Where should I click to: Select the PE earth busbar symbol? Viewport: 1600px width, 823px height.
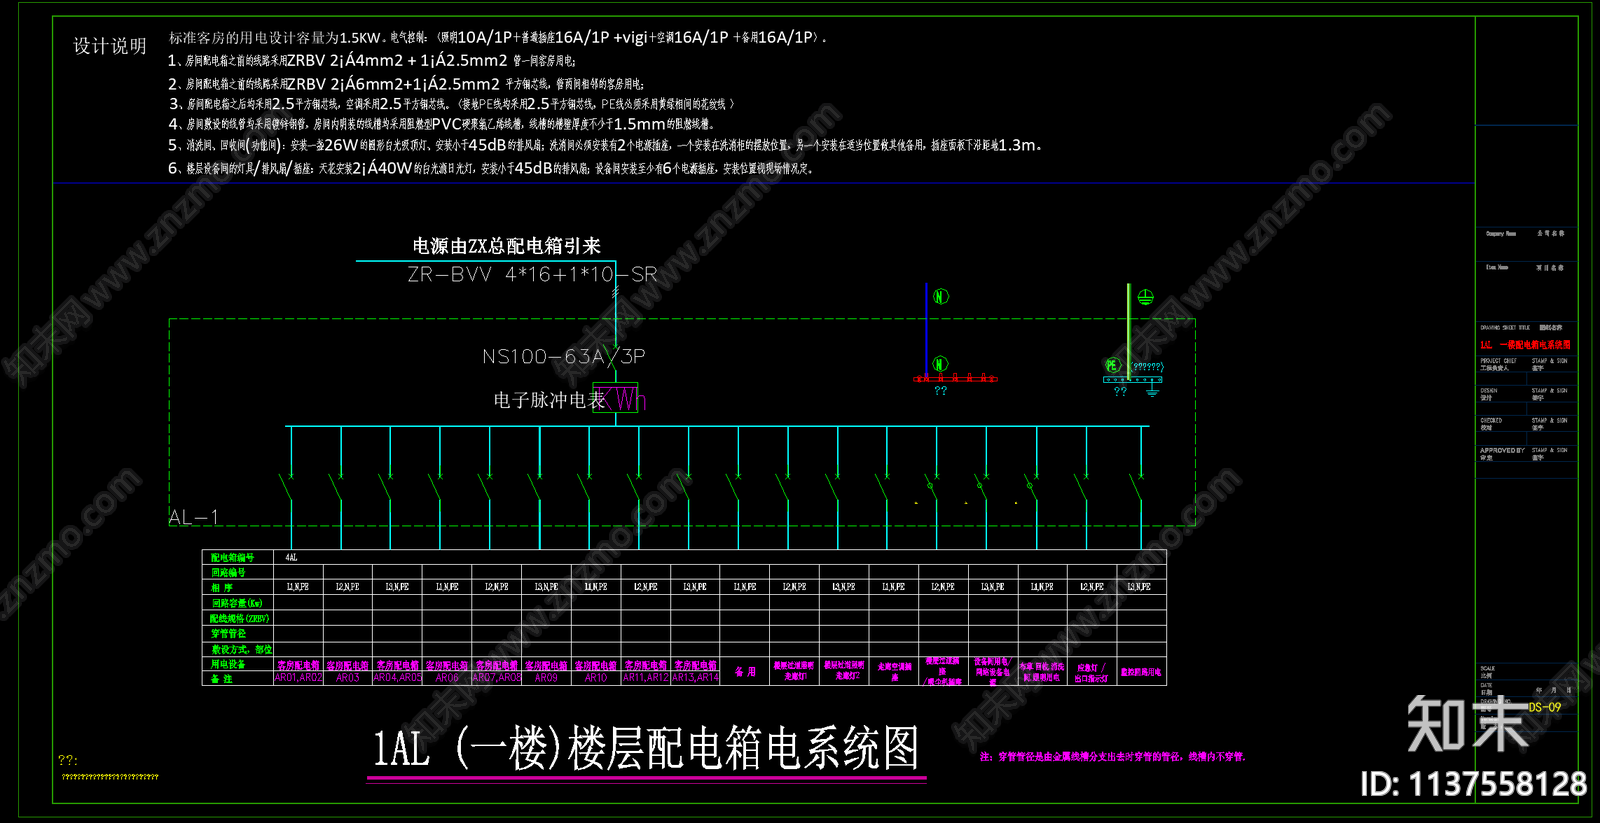click(x=1132, y=379)
